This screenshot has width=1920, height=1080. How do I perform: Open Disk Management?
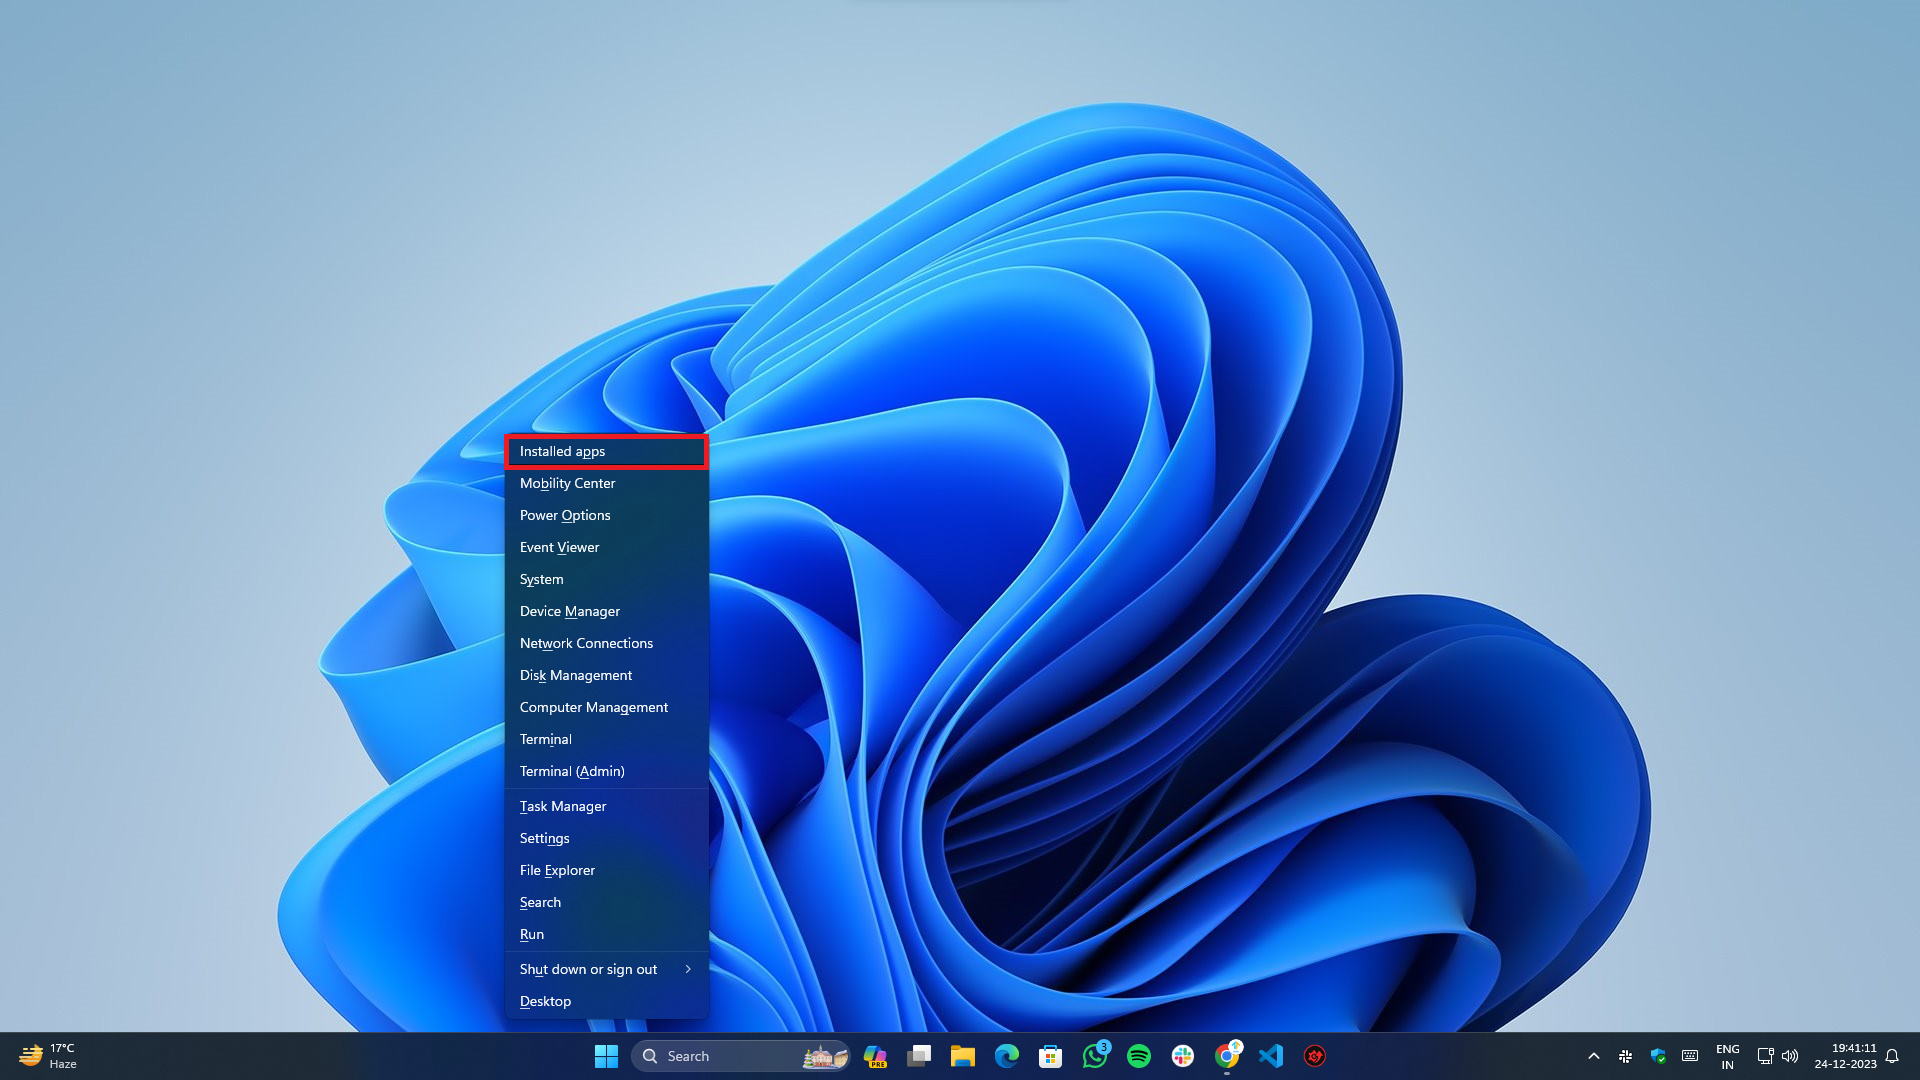[x=606, y=675]
